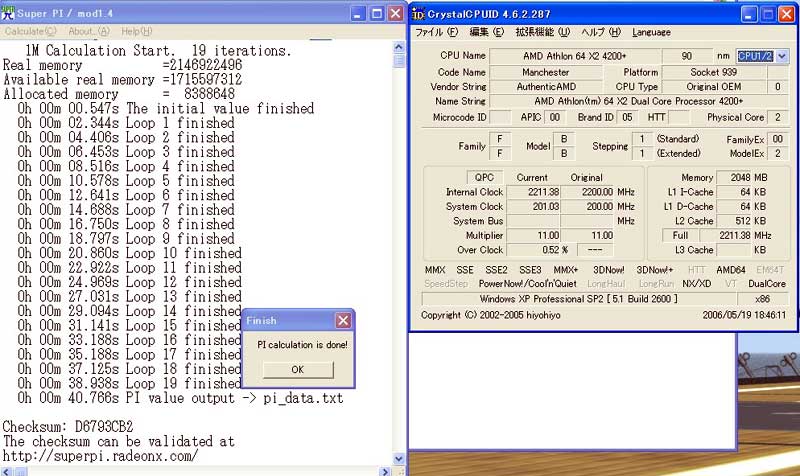Click the Super PI title bar icon
Viewport: 800px width, 476px height.
8,13
